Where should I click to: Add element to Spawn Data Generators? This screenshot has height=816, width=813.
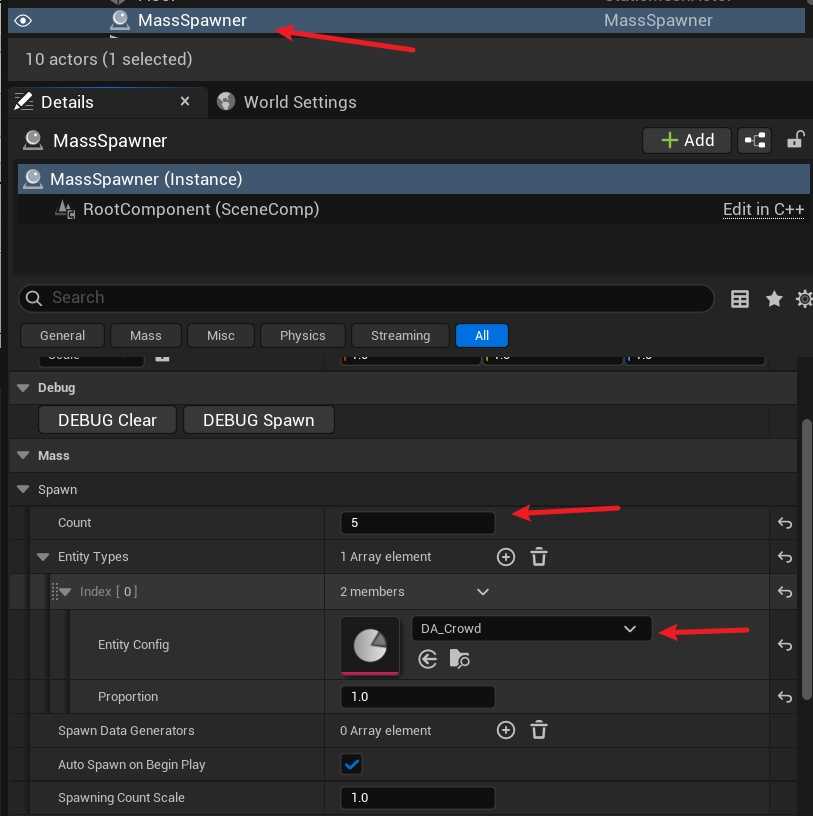[x=506, y=731]
